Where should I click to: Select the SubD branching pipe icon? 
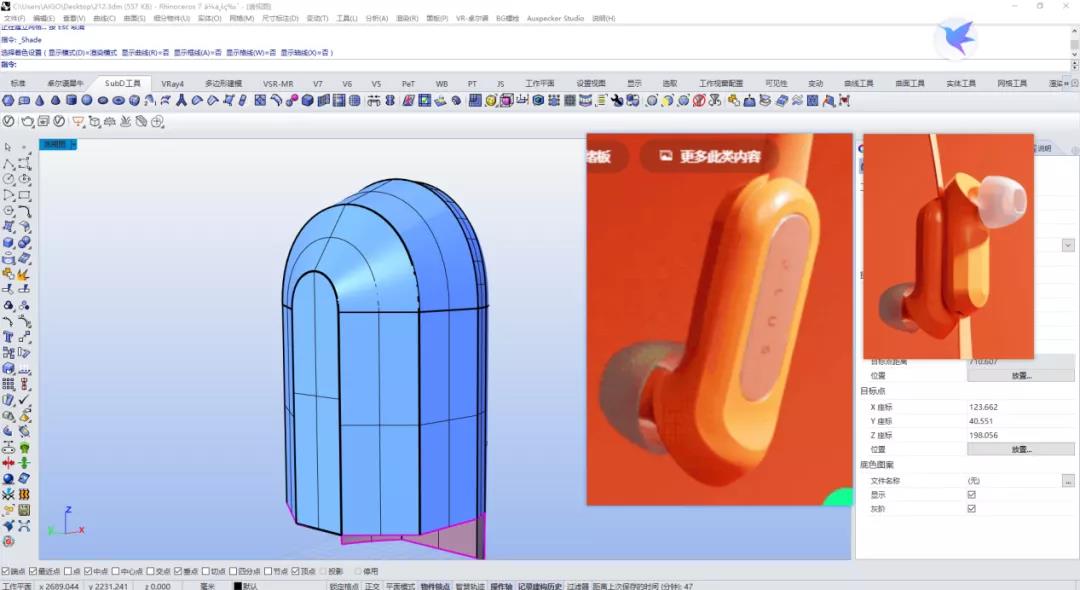tap(181, 101)
